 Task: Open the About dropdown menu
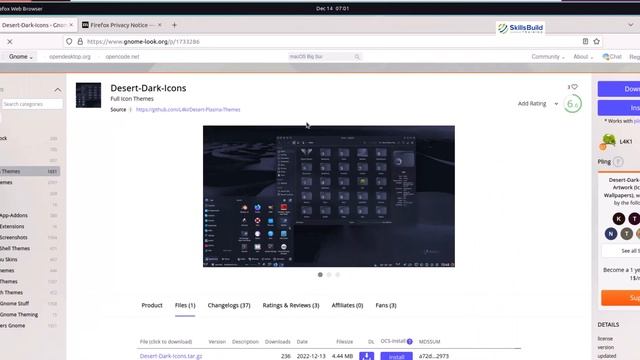click(x=583, y=57)
